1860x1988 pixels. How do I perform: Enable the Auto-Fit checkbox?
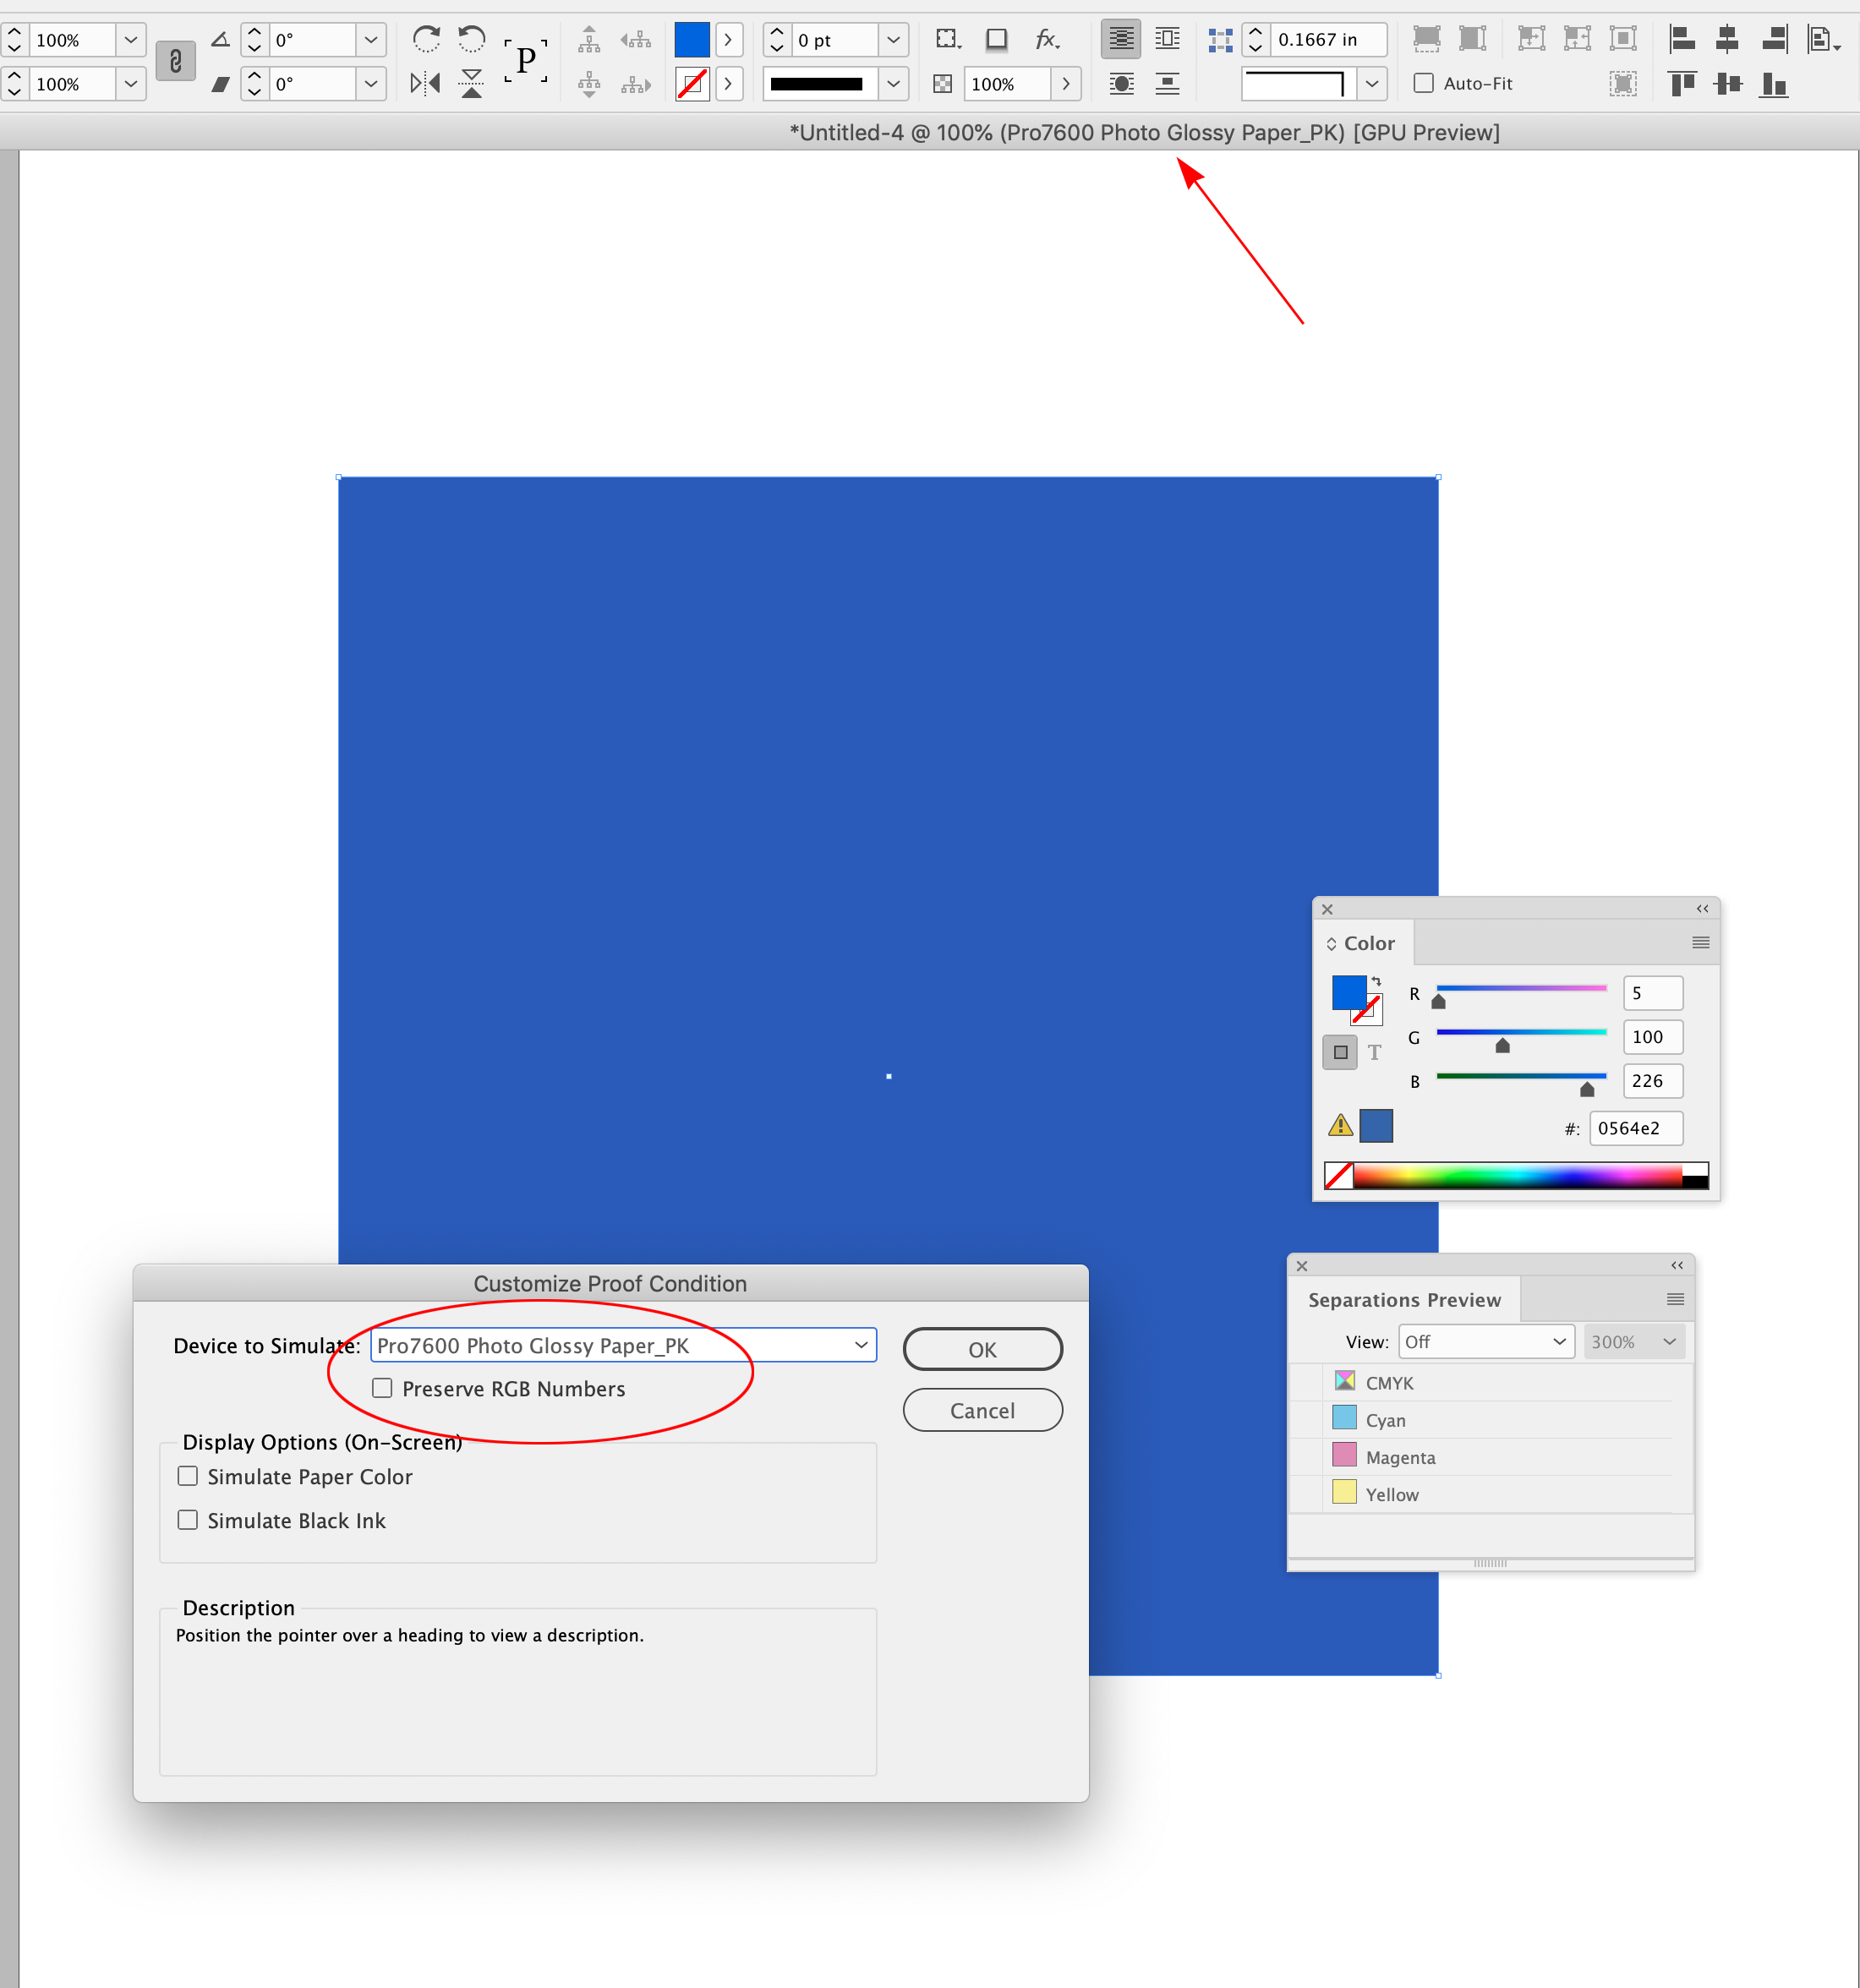(1423, 83)
